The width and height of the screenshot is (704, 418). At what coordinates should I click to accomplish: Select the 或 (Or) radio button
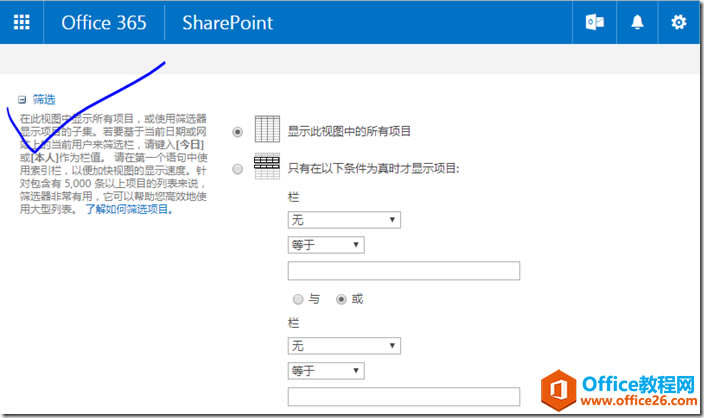coord(341,299)
